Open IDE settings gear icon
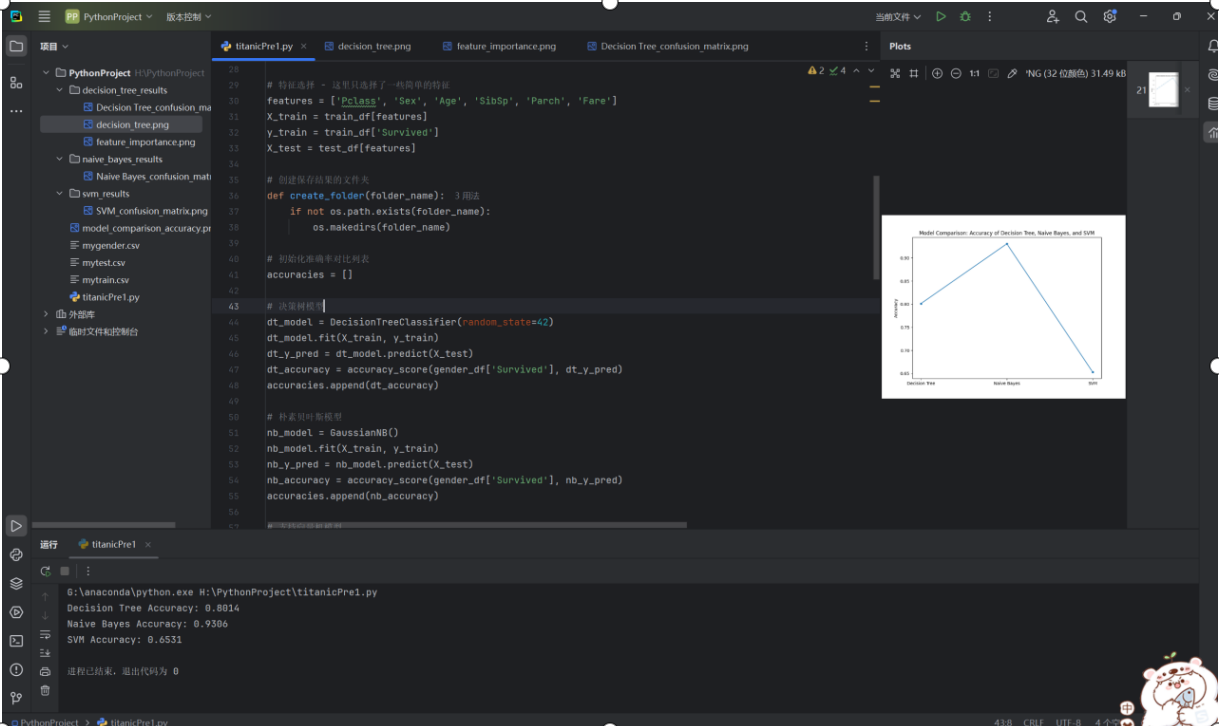The image size is (1219, 726). pos(1110,17)
